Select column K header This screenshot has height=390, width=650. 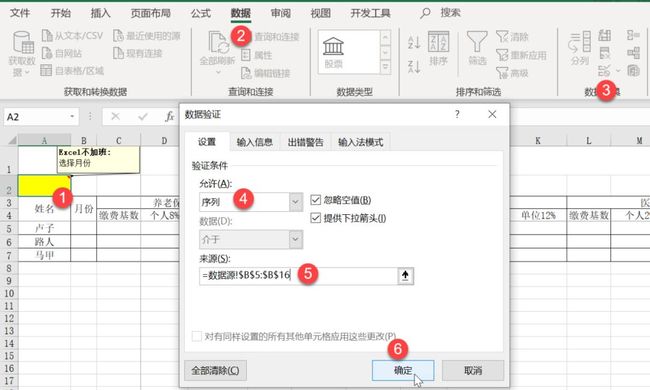(538, 140)
